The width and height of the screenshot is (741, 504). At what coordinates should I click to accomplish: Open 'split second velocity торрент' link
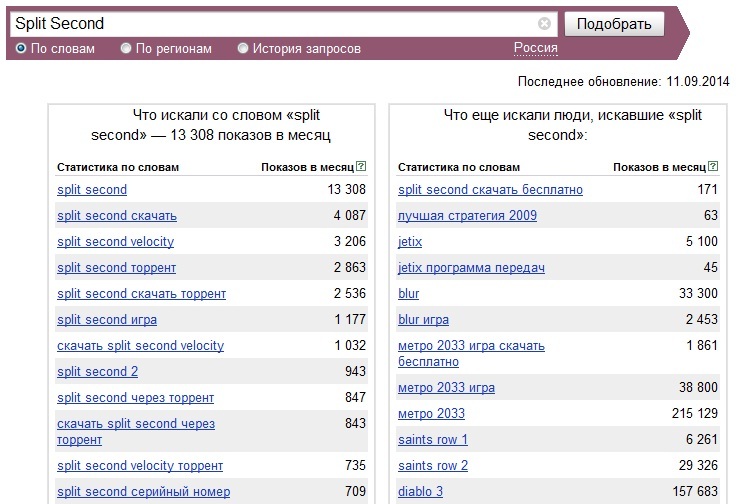tap(140, 466)
